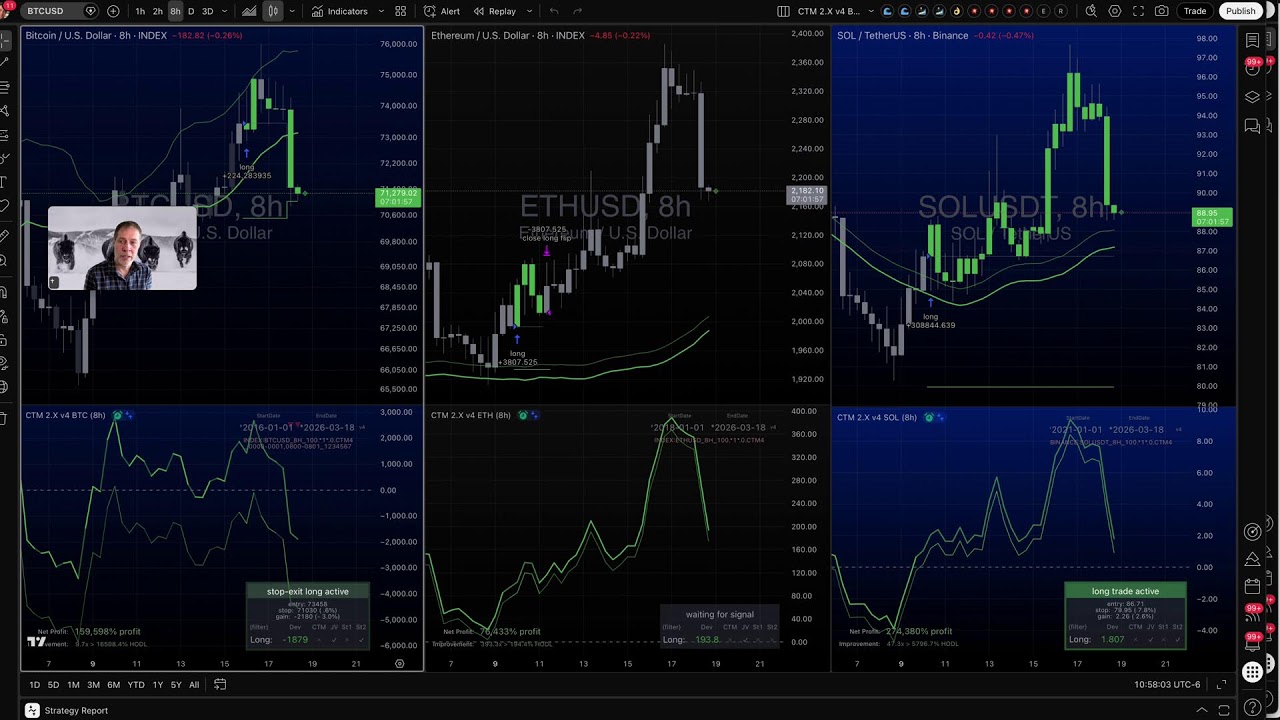1280x720 pixels.
Task: Select the 1M date range
Action: (x=73, y=685)
